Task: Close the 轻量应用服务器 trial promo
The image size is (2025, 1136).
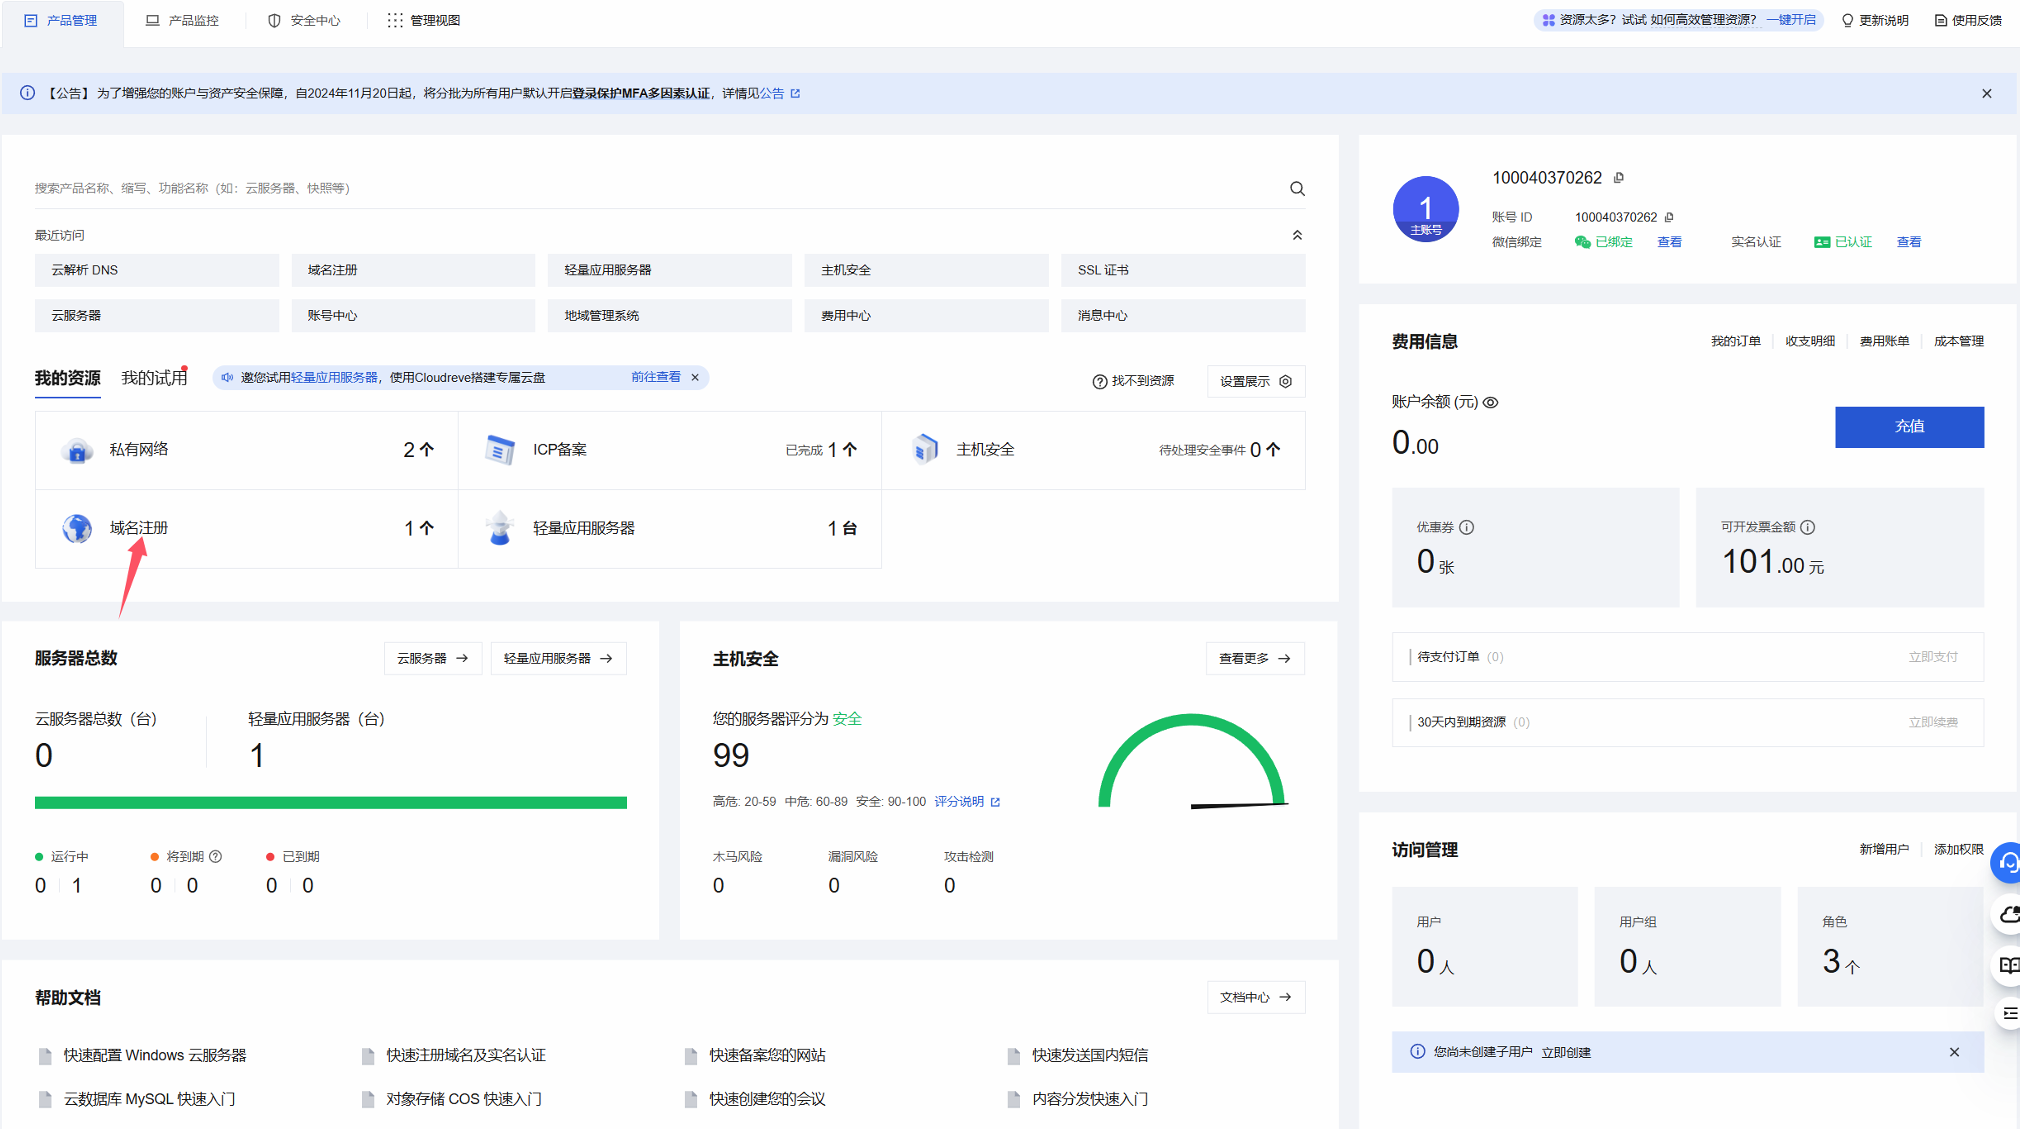Action: 697,378
